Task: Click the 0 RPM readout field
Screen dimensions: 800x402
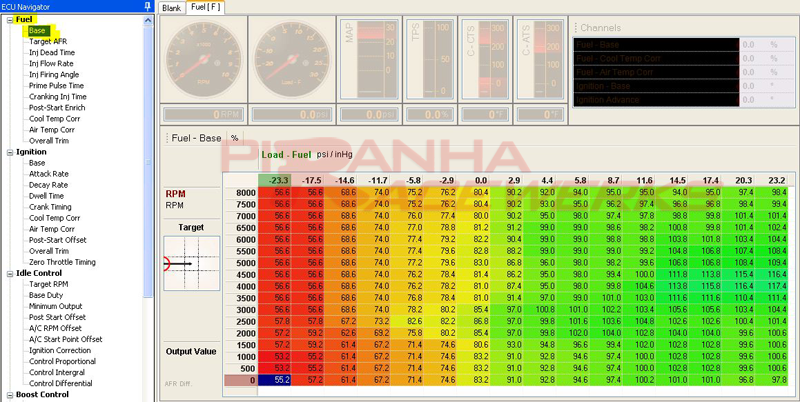Action: pyautogui.click(x=204, y=115)
